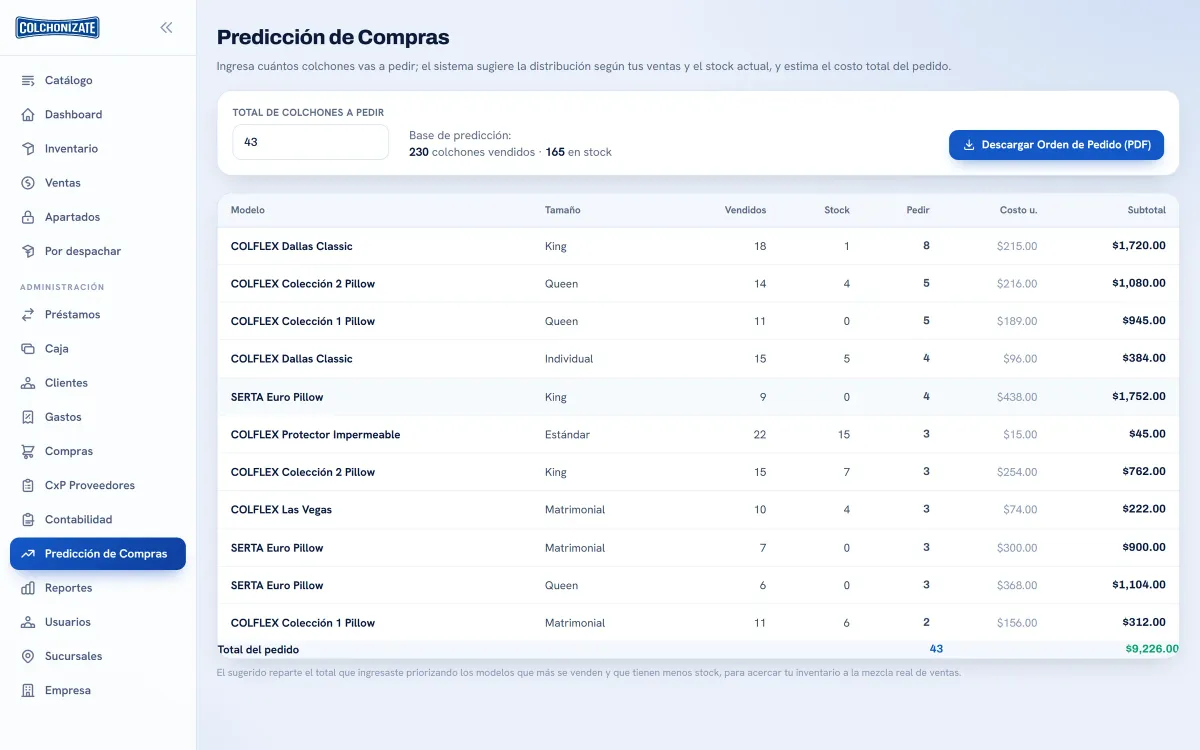Click the Caja icon
The height and width of the screenshot is (750, 1200).
pos(28,348)
